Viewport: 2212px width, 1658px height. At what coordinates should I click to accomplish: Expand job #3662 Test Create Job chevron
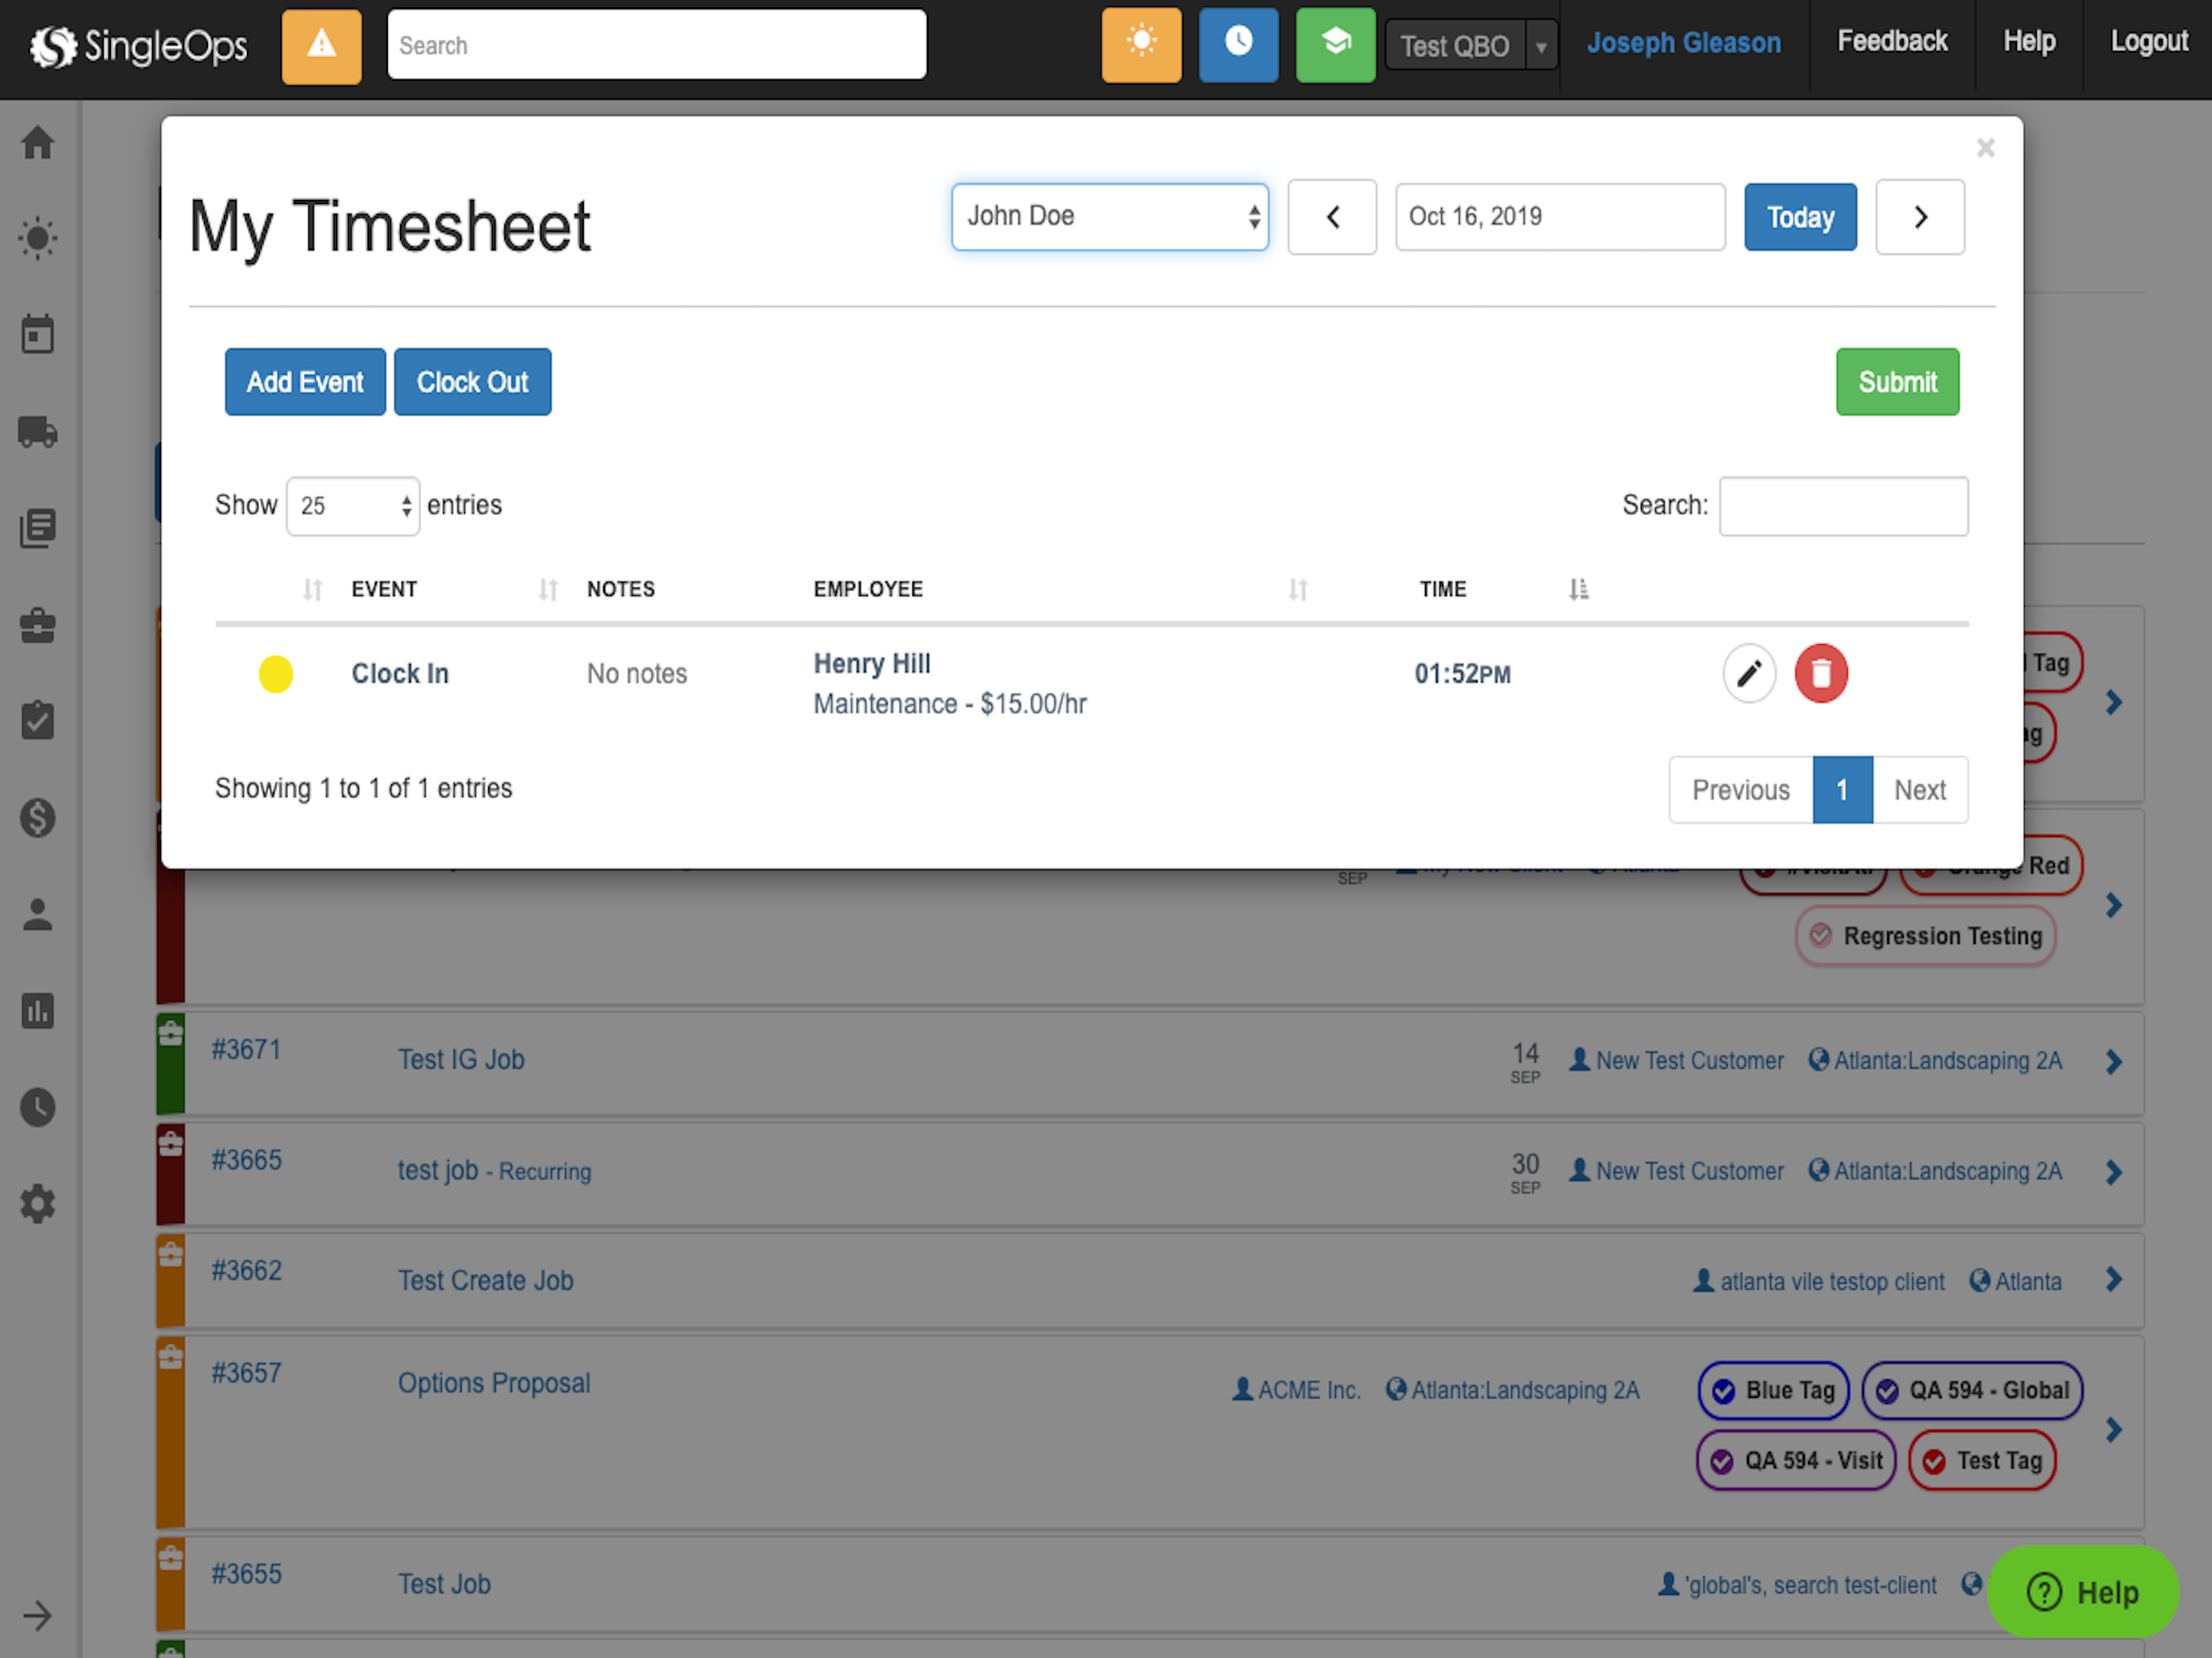point(2114,1279)
